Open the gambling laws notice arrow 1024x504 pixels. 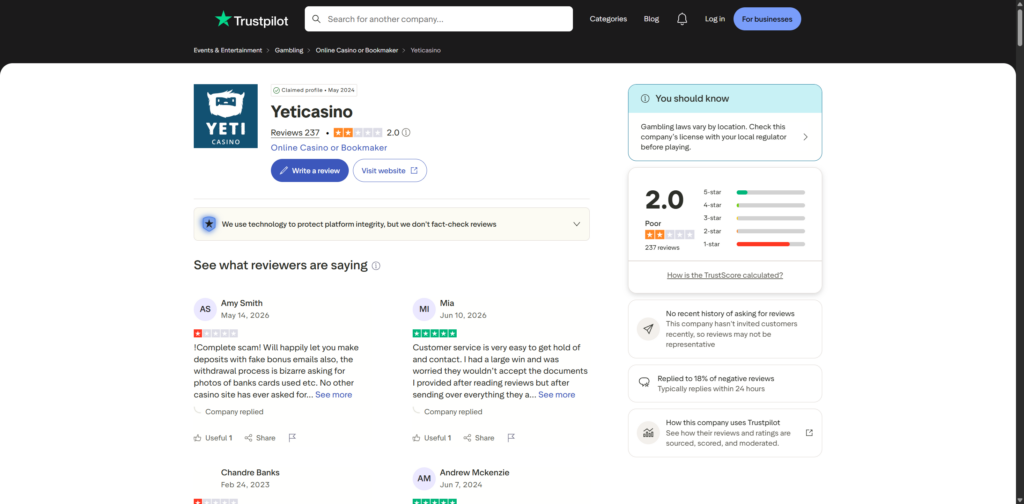[x=805, y=137]
